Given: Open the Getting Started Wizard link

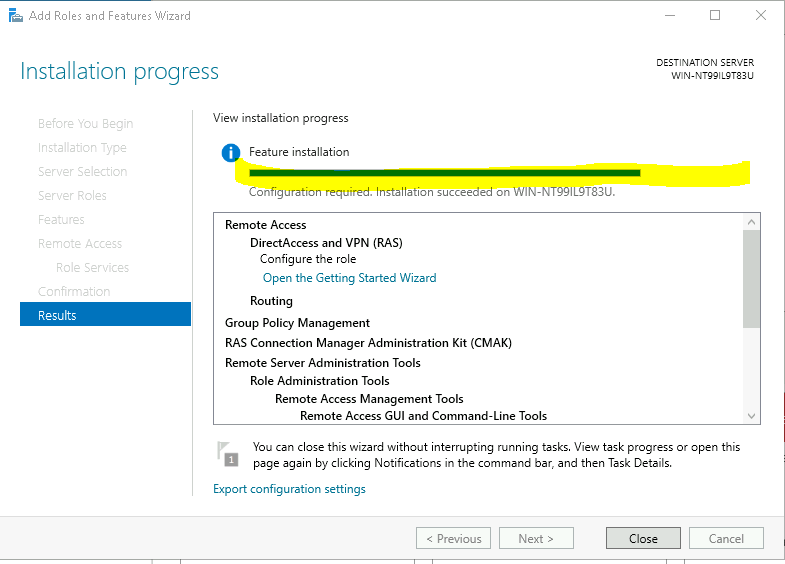Looking at the screenshot, I should pos(349,278).
